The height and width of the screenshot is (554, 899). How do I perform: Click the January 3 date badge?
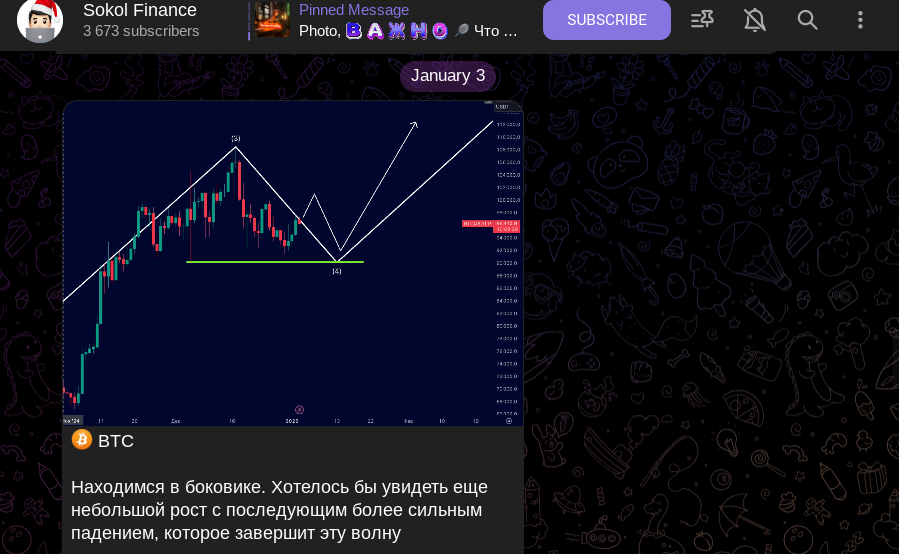[448, 76]
